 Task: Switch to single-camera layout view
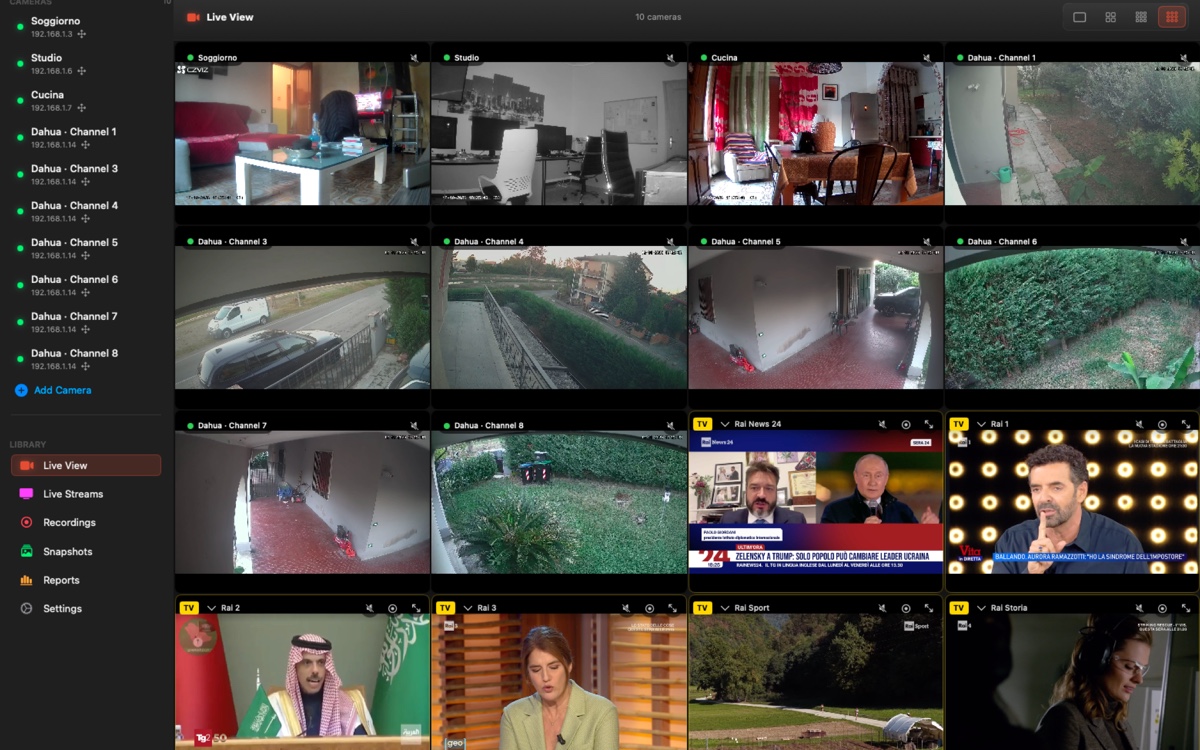point(1079,17)
